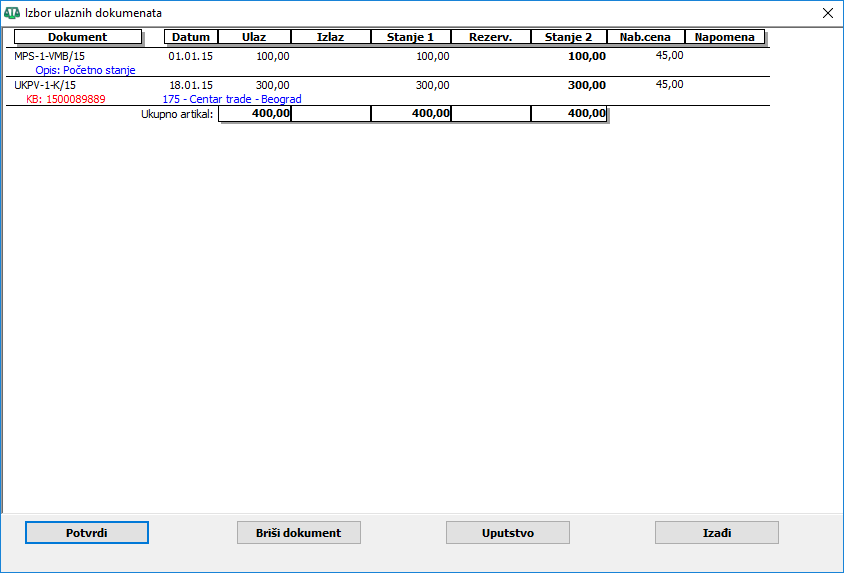Click Stanje 1 value 300,00
The image size is (844, 573).
[x=433, y=85]
